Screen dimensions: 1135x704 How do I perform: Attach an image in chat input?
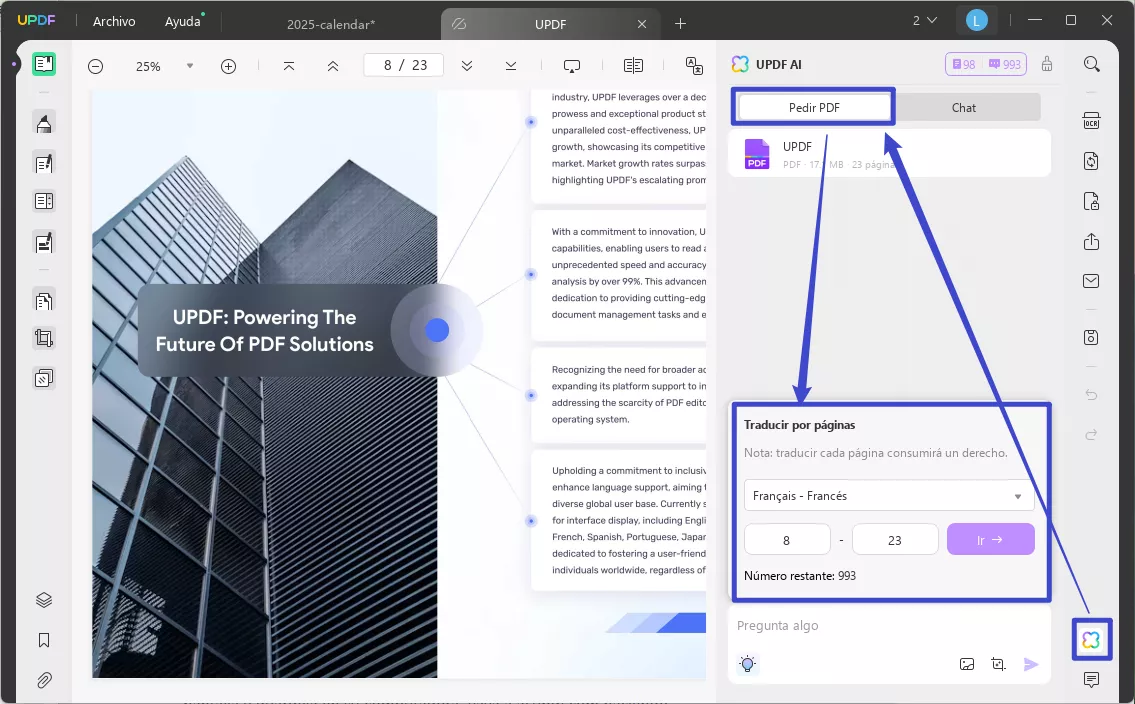(x=967, y=664)
